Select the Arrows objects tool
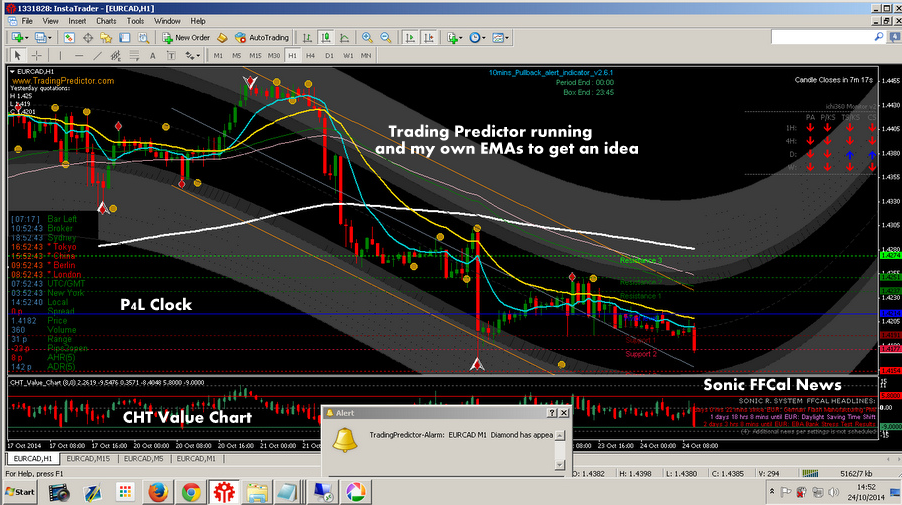 [x=189, y=55]
